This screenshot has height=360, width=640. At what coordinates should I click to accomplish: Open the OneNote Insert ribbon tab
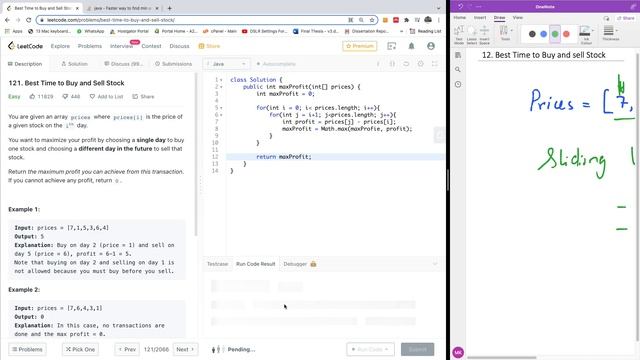(x=480, y=18)
